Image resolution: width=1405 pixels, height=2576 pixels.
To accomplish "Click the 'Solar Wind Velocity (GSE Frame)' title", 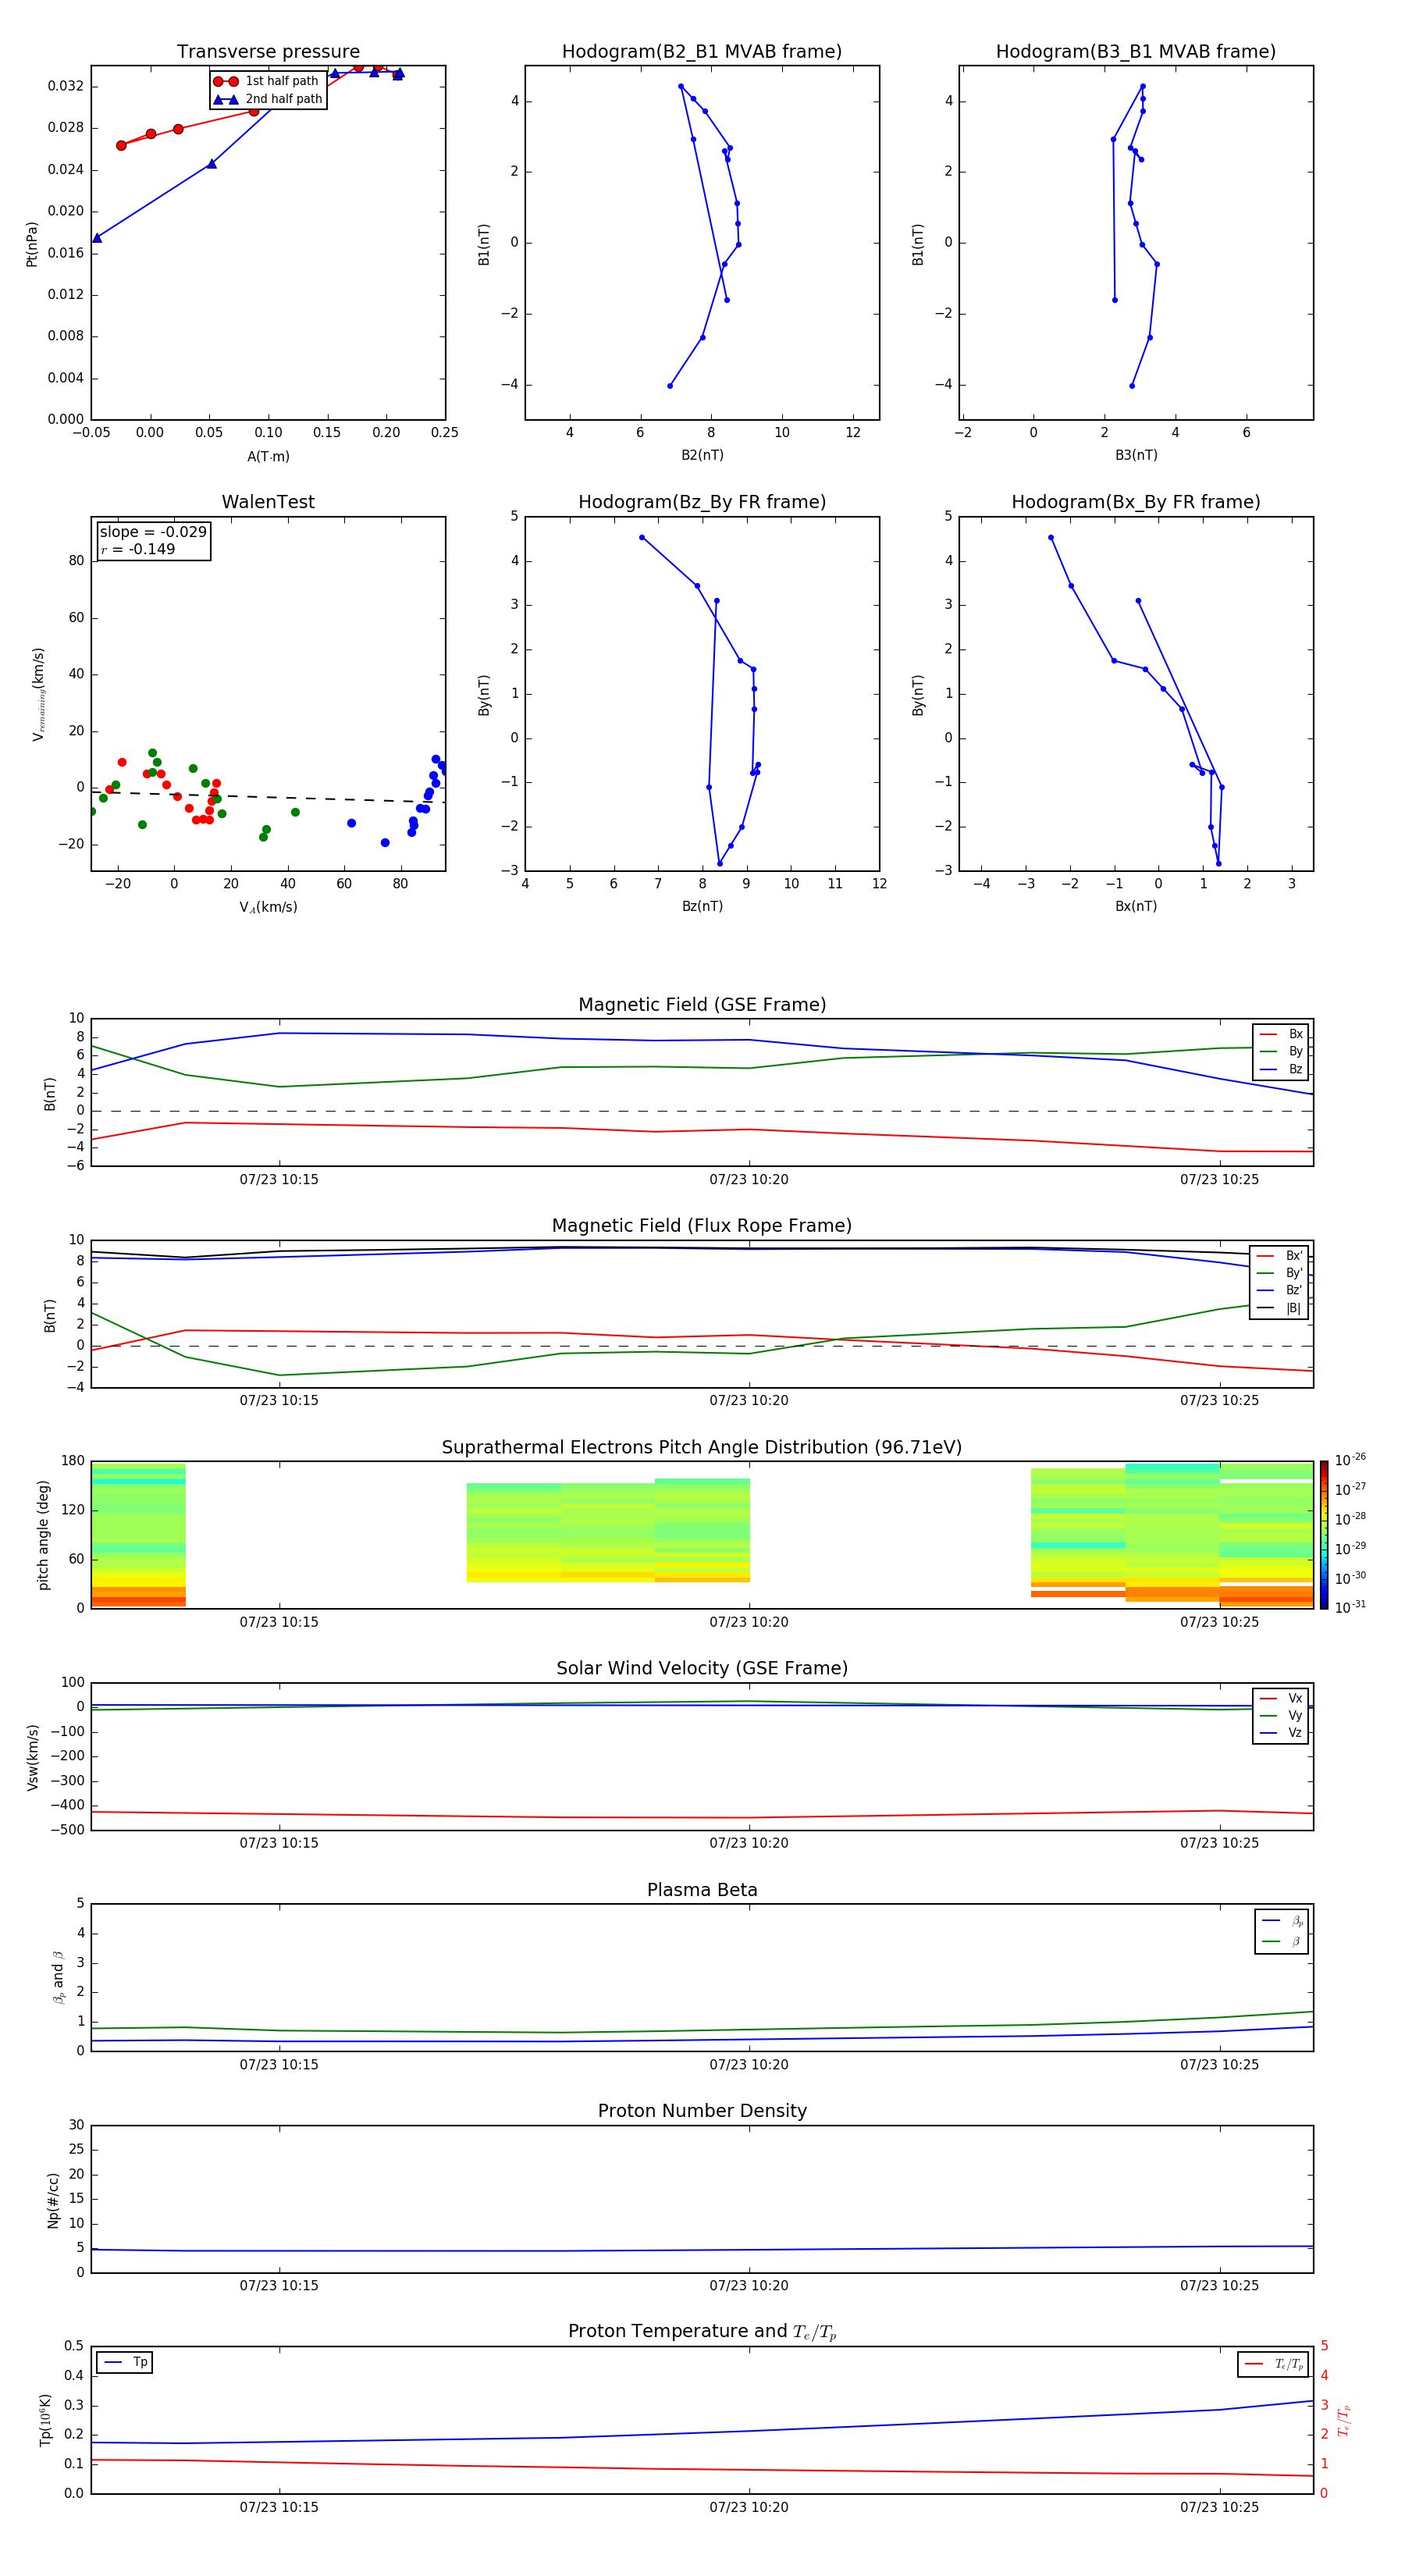I will pos(702,1668).
